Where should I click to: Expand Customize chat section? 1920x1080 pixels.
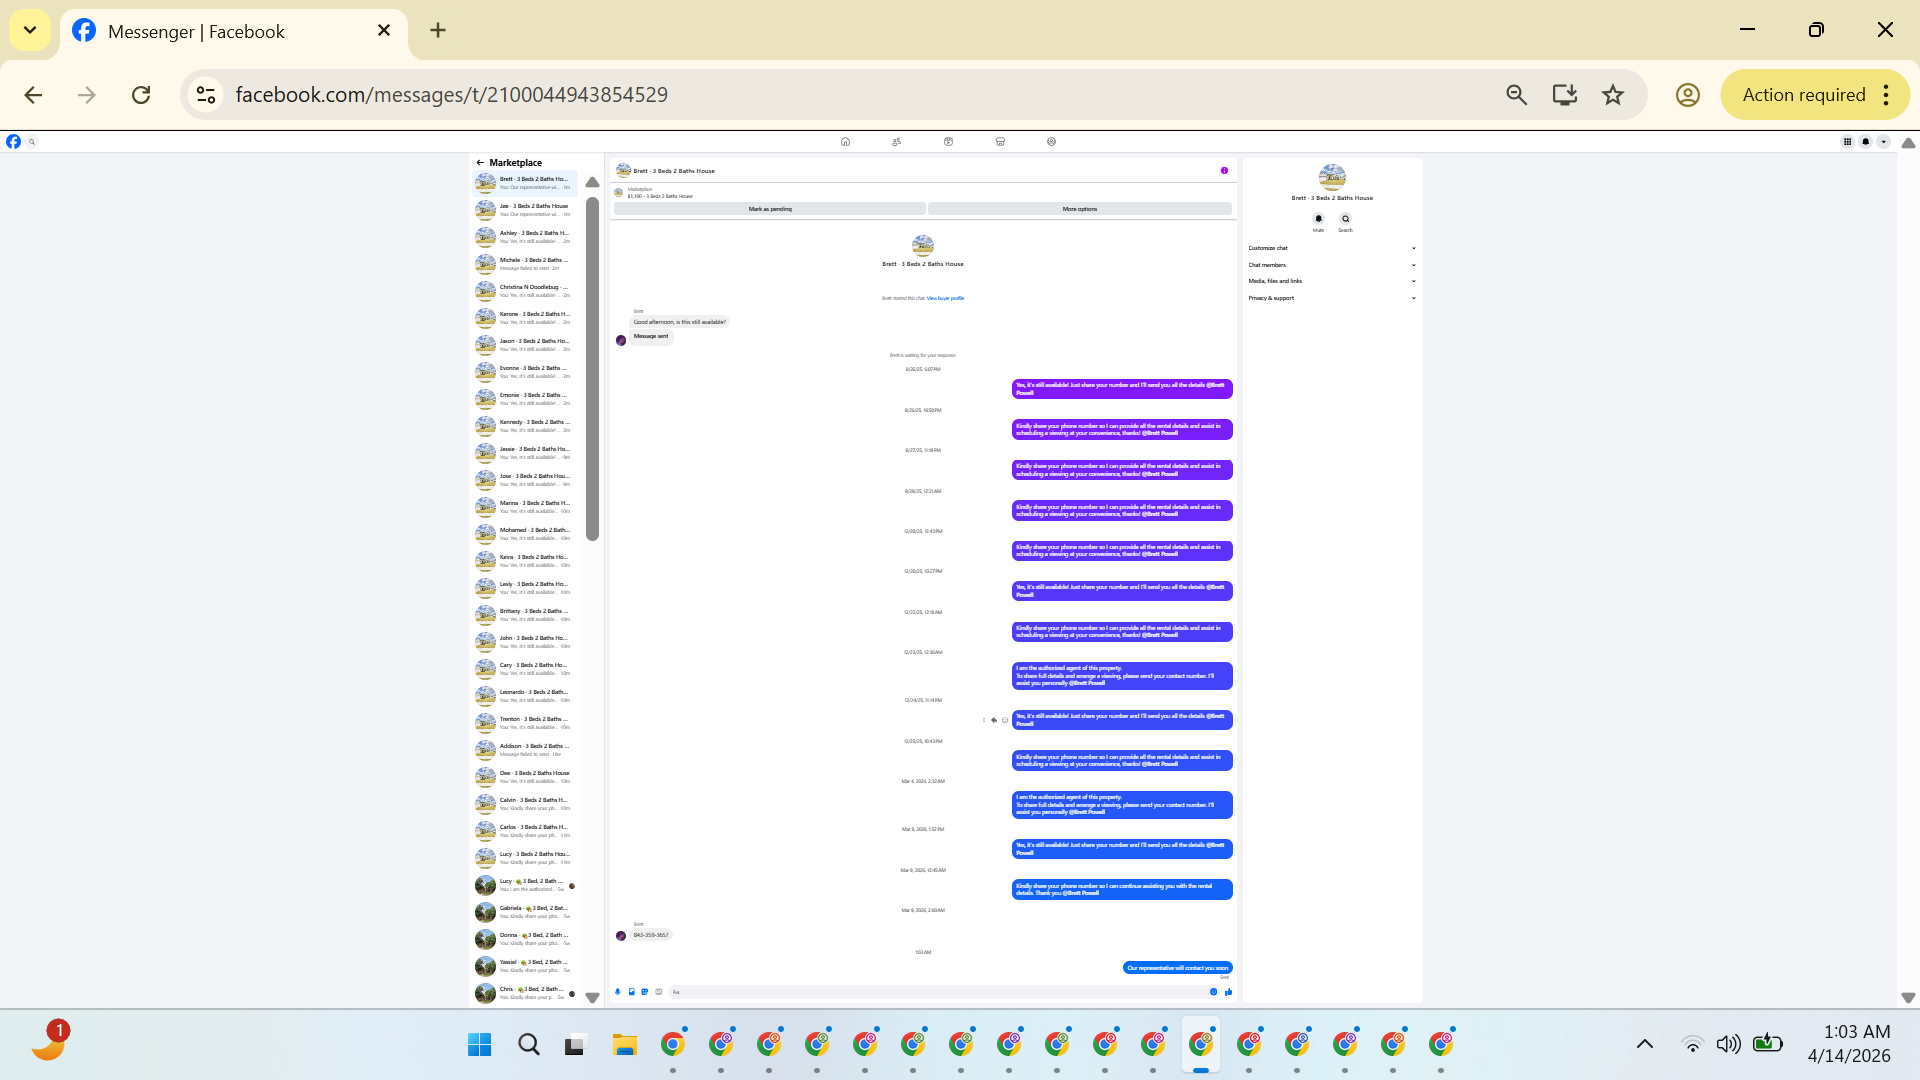[x=1331, y=248]
